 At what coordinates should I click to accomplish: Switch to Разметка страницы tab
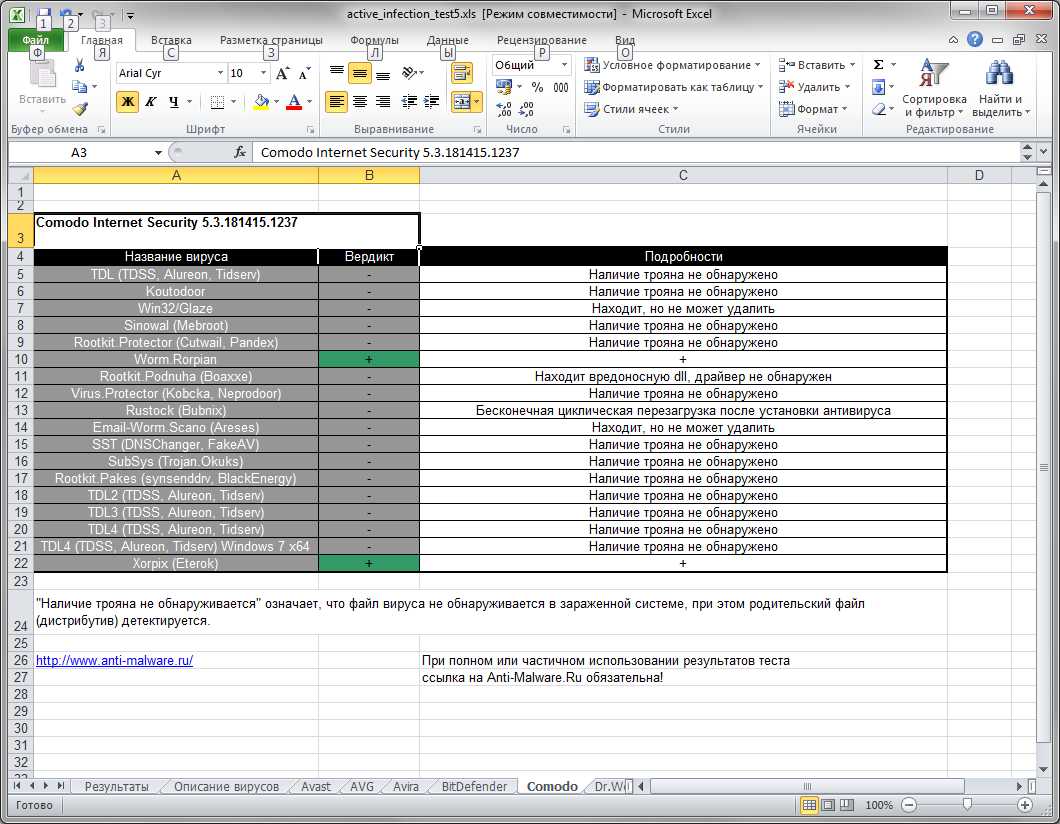[271, 40]
